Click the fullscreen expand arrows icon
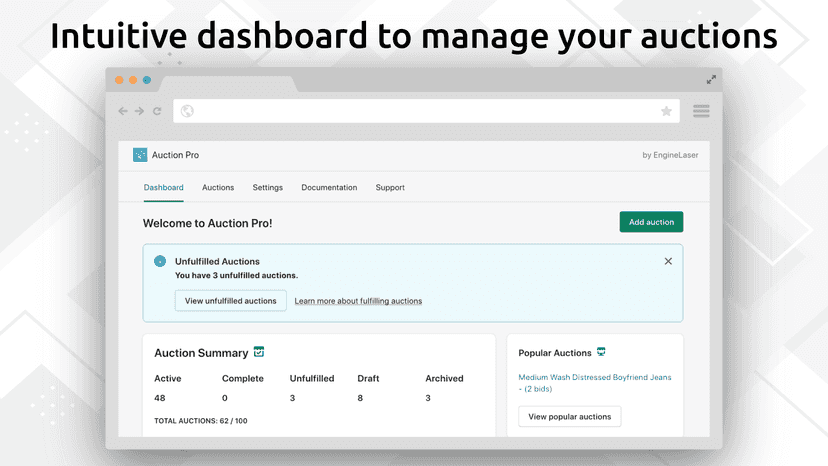Viewport: 828px width, 466px height. point(711,79)
